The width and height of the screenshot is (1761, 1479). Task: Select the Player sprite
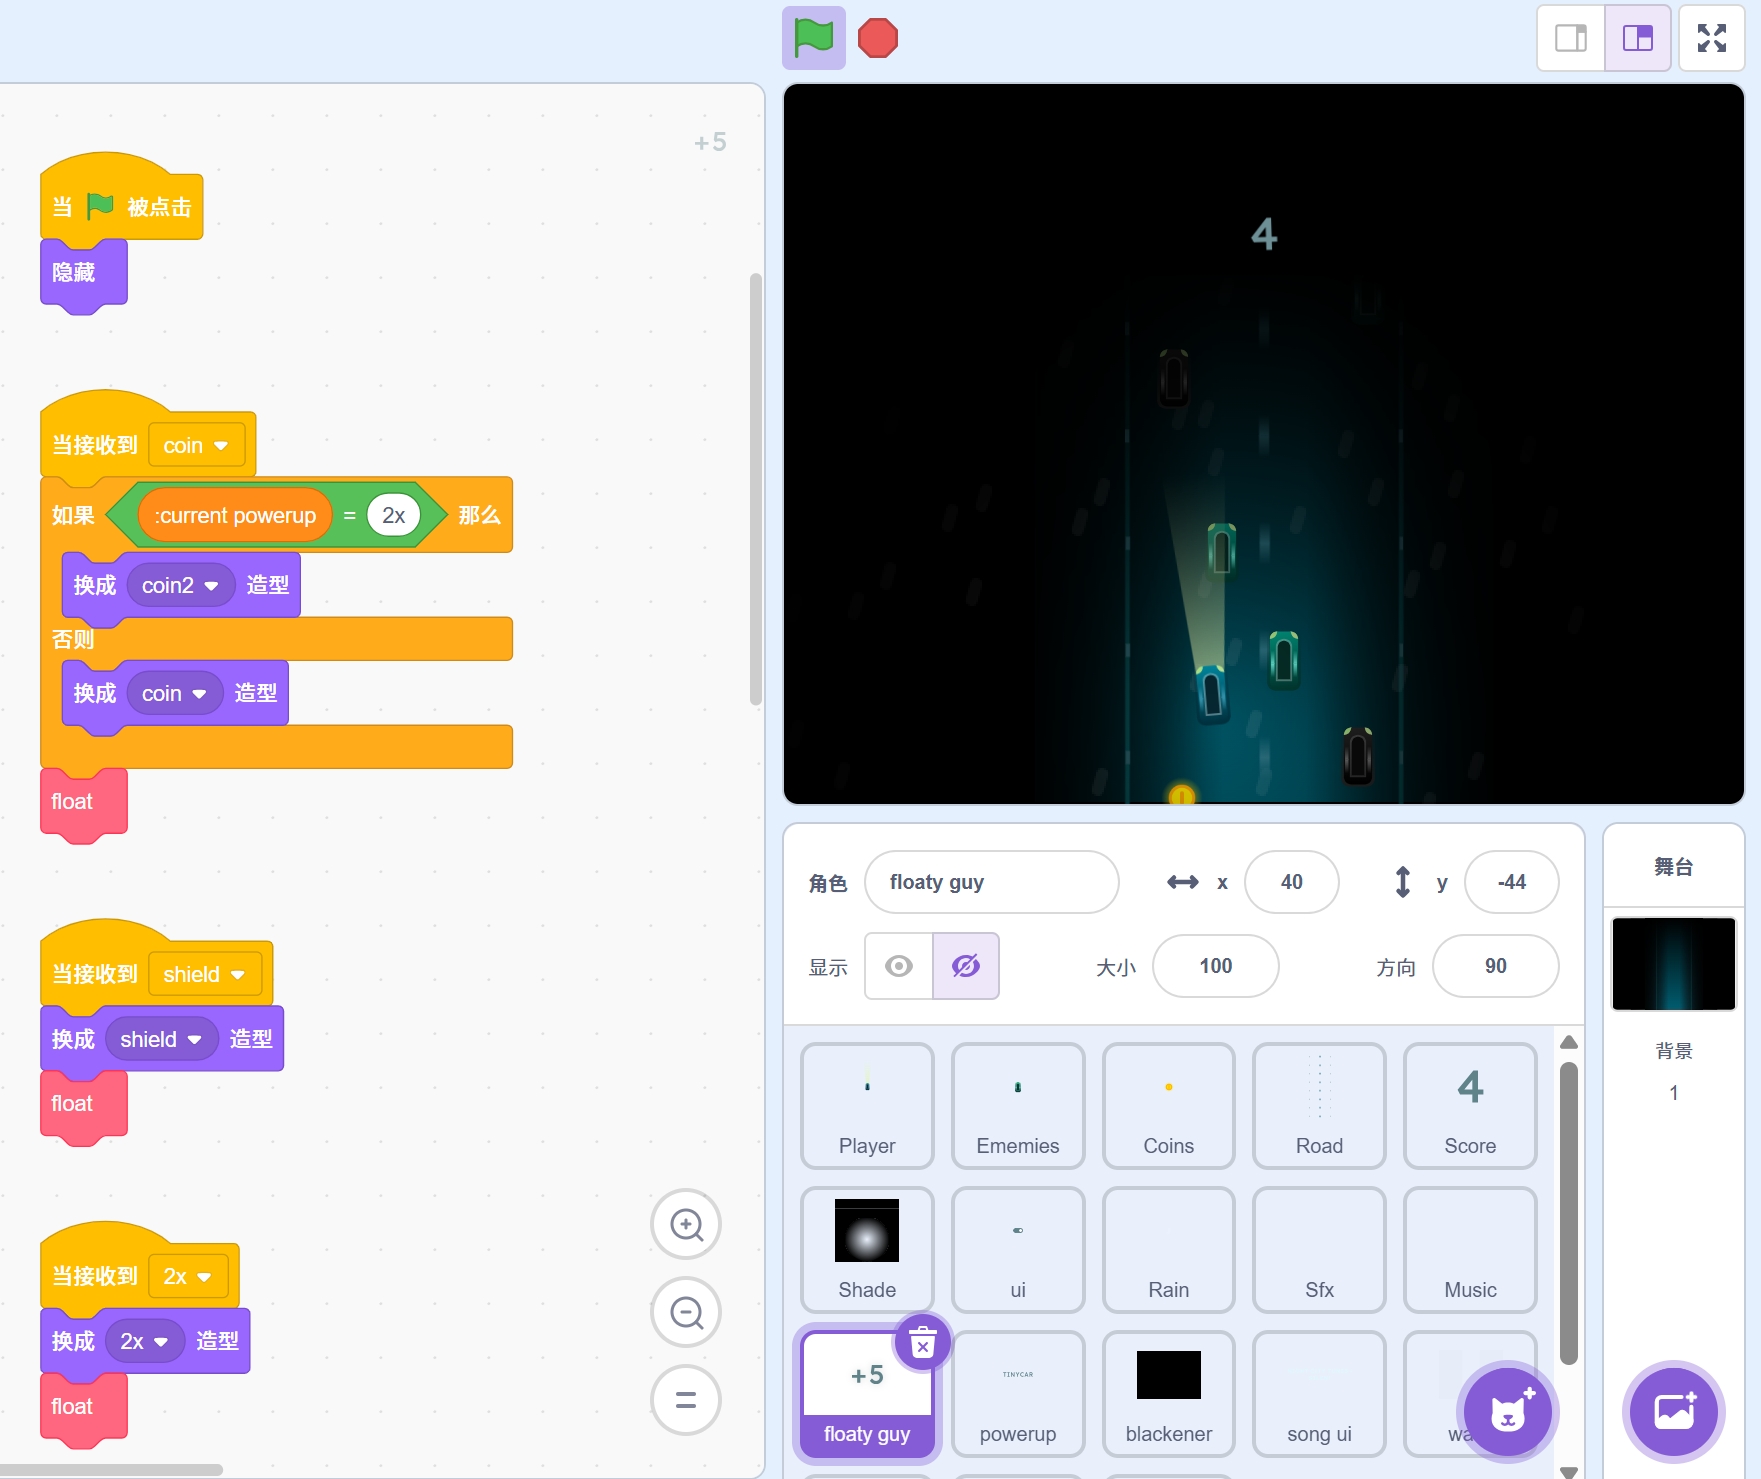867,1105
